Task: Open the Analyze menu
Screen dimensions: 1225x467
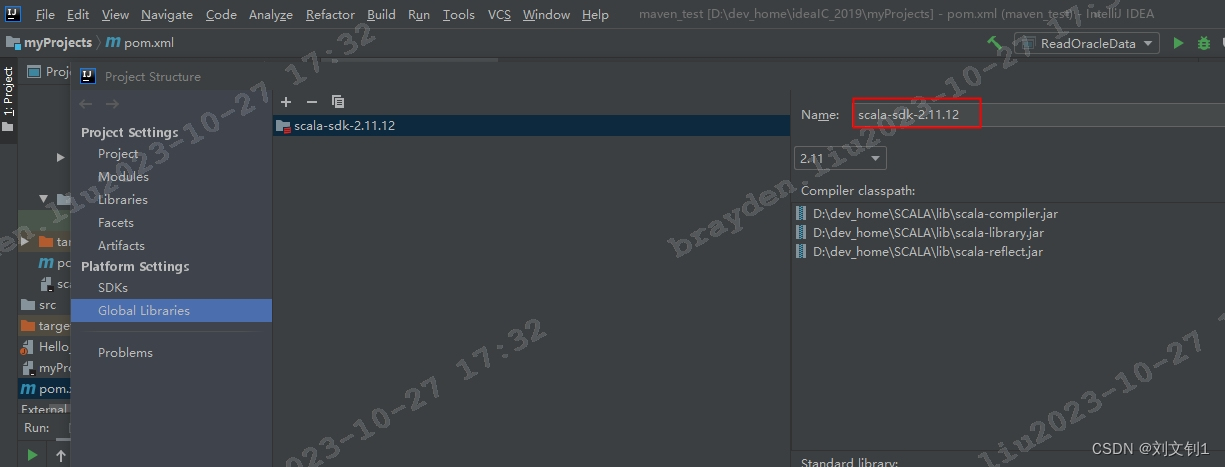Action: (x=270, y=15)
